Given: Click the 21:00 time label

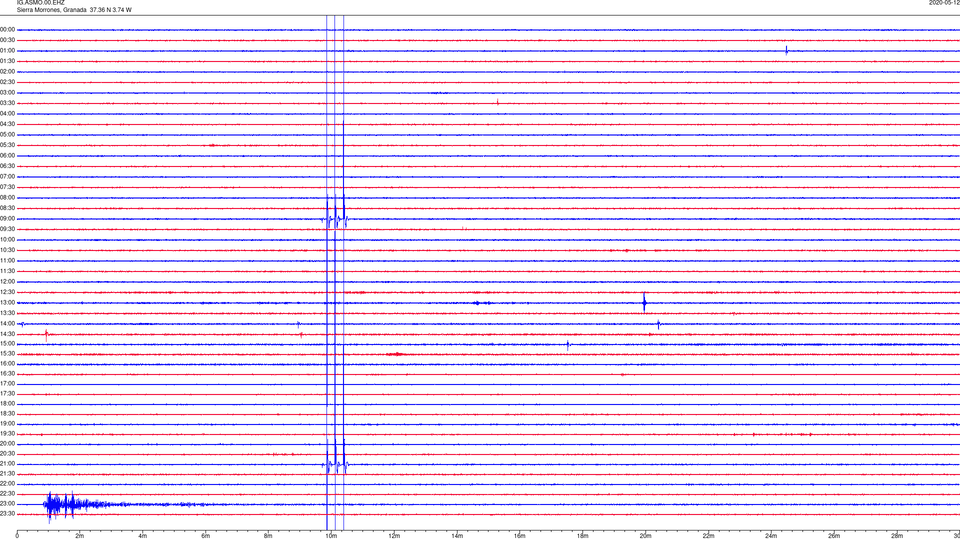Looking at the screenshot, I should [7, 464].
